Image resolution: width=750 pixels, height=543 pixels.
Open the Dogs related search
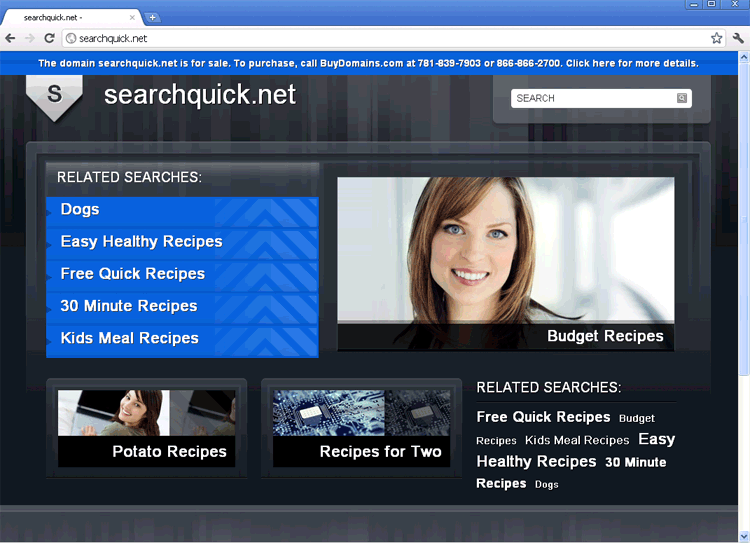pos(80,210)
